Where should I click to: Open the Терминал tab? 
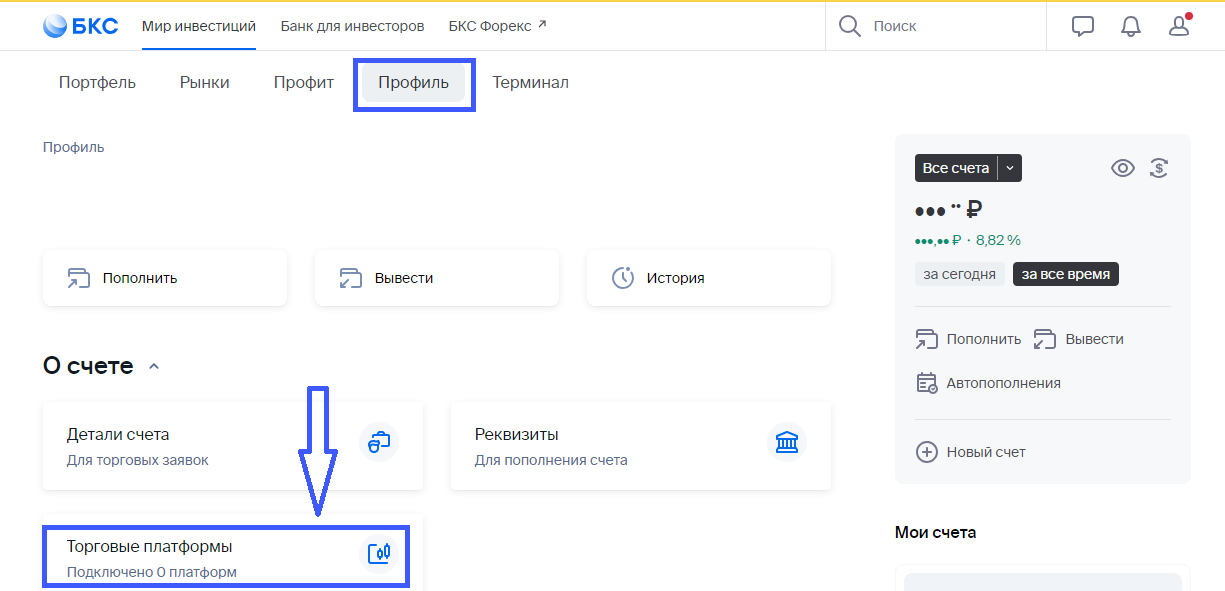pos(530,83)
